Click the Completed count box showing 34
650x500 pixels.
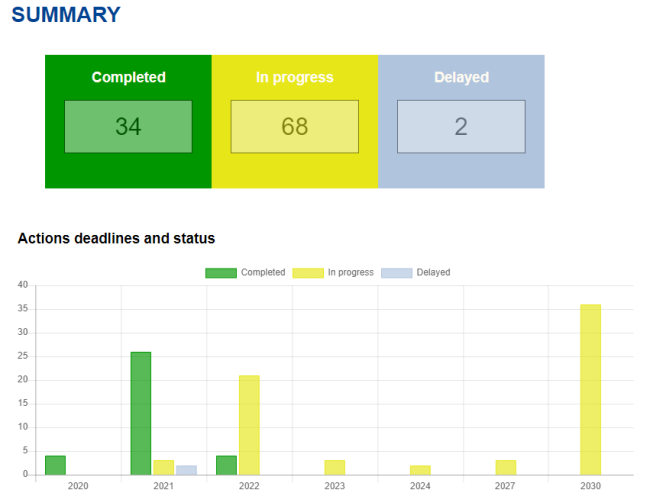click(x=128, y=126)
